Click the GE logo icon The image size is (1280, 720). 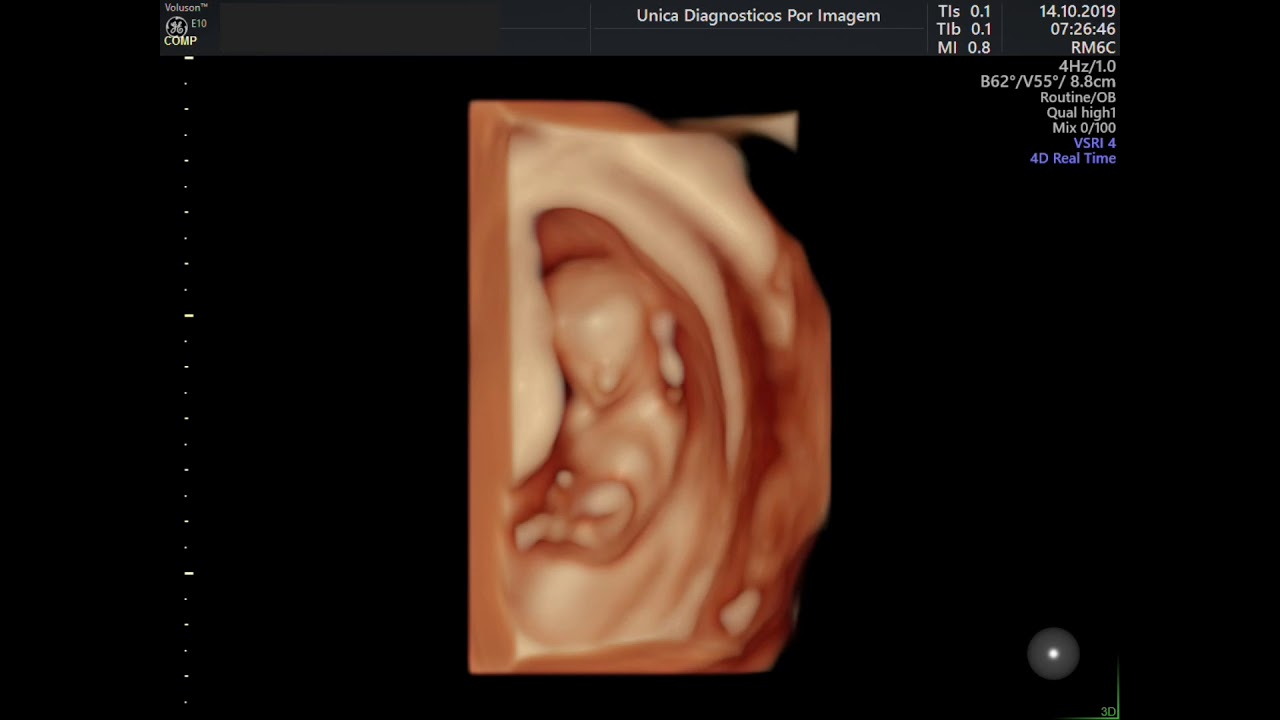(176, 26)
